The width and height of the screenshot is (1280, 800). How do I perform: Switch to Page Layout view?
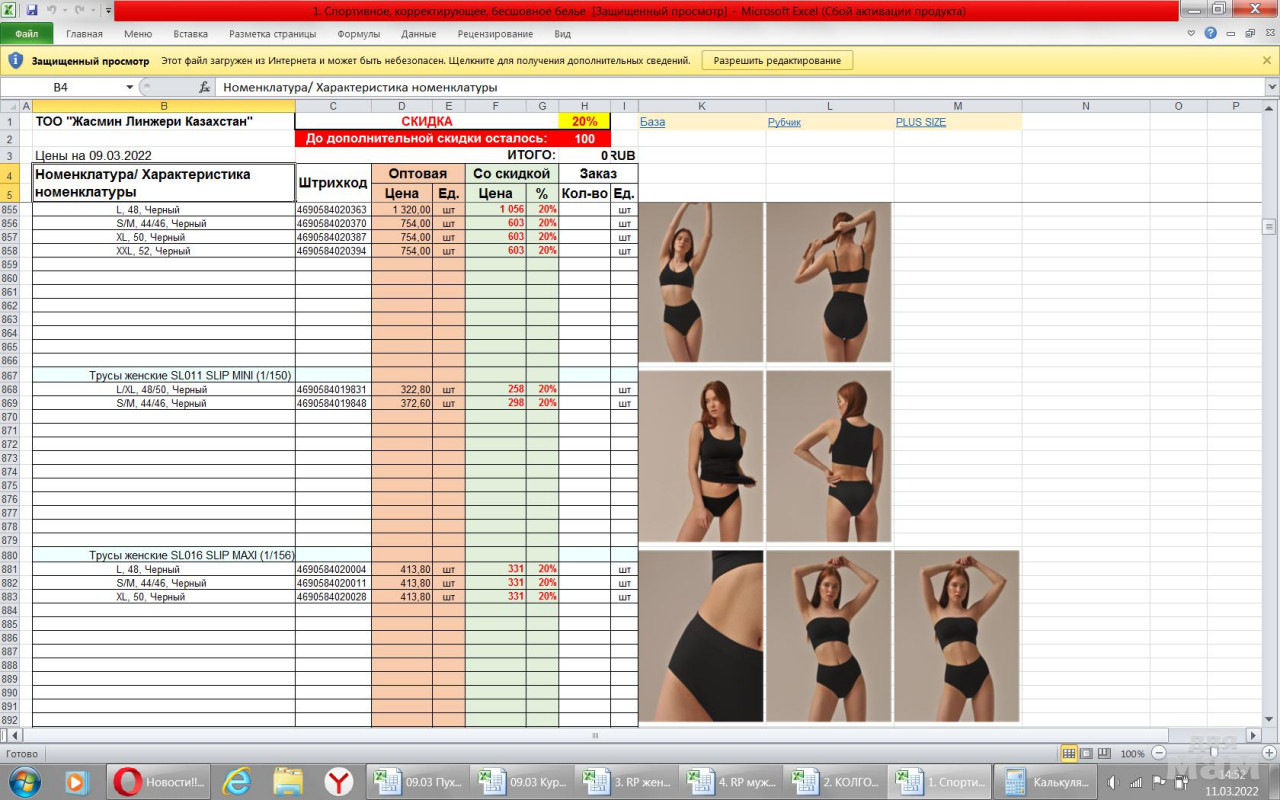(1086, 753)
